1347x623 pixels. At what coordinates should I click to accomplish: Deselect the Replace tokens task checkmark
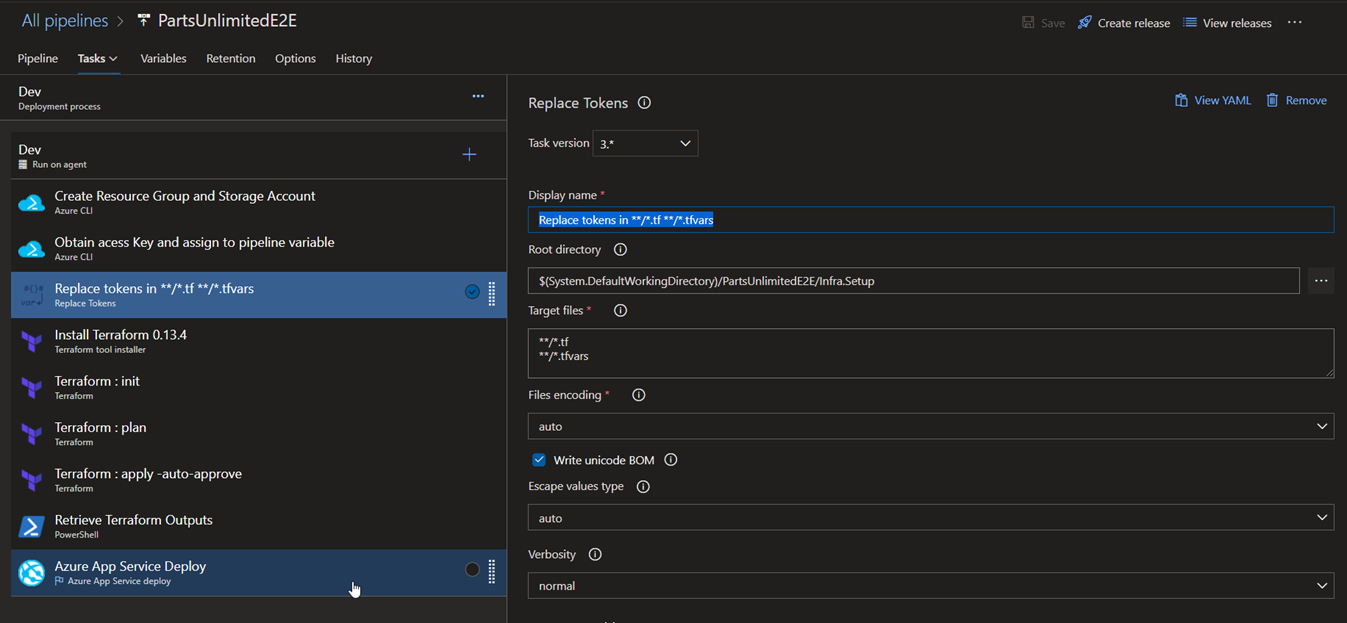tap(472, 292)
